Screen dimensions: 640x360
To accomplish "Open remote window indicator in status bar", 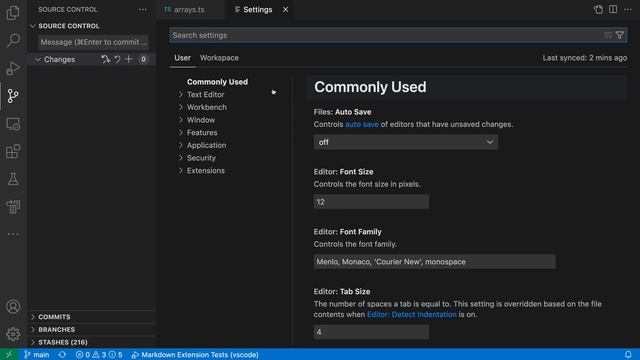I will [9, 355].
